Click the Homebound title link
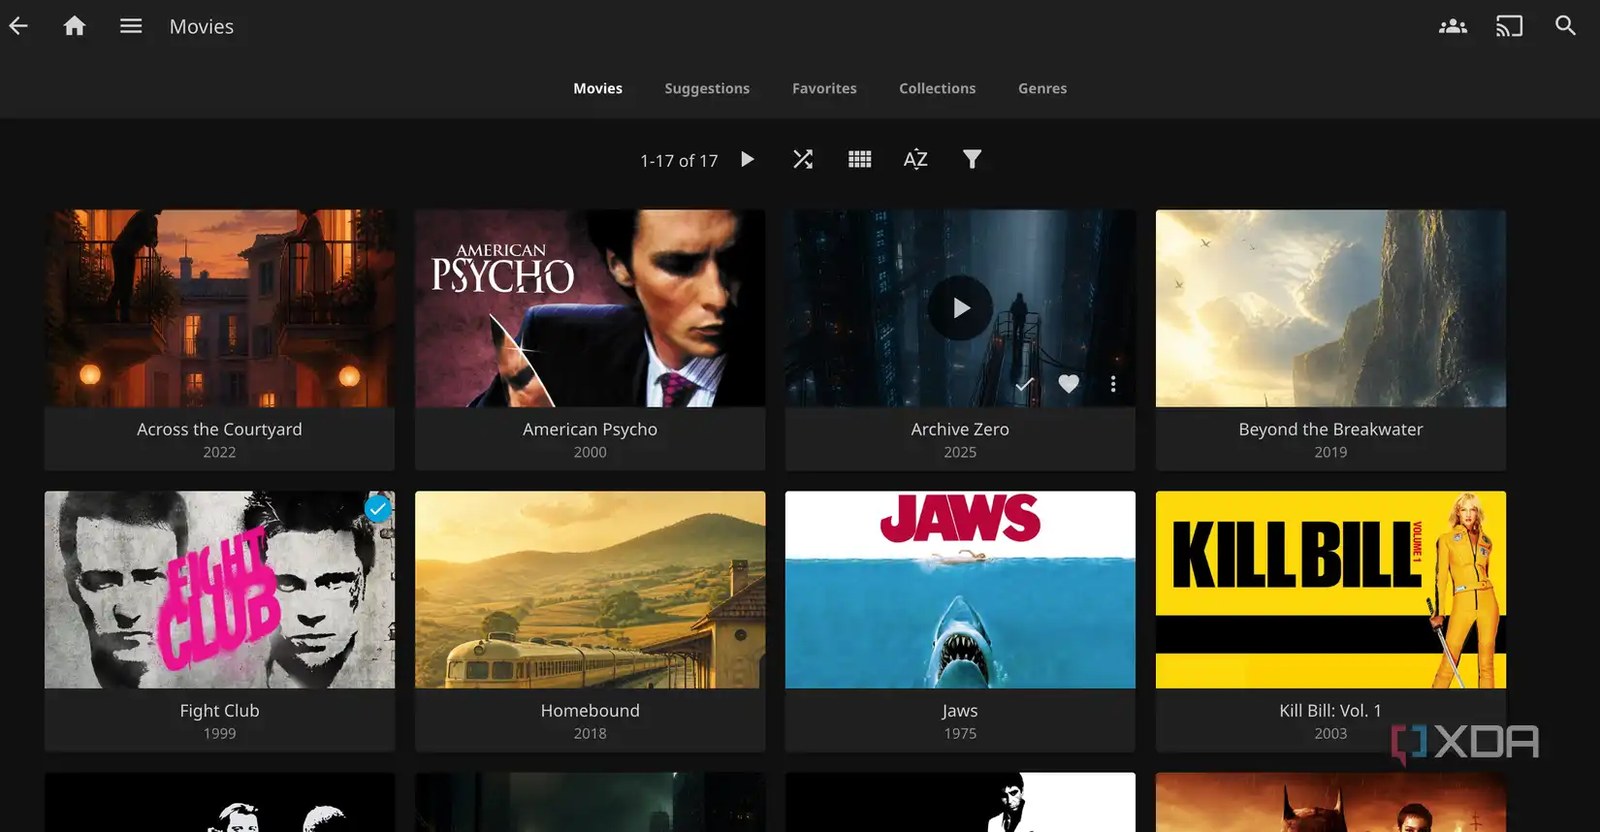The image size is (1600, 832). (x=590, y=710)
